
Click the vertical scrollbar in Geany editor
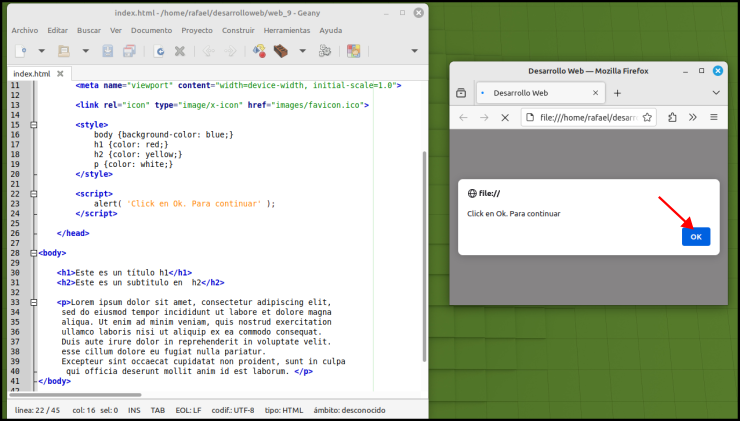click(x=424, y=255)
